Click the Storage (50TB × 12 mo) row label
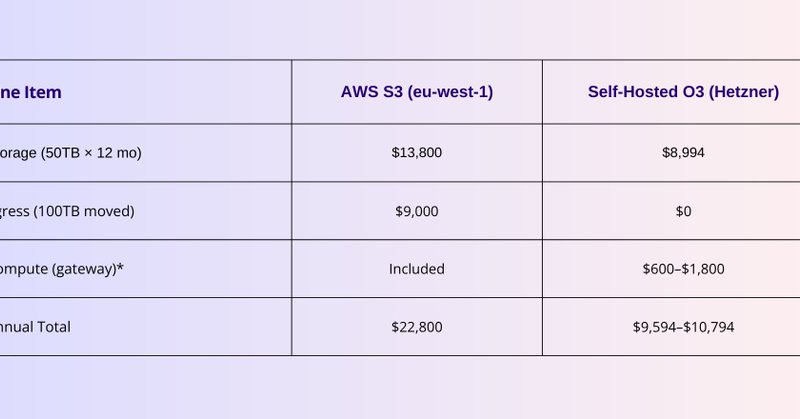The width and height of the screenshot is (800, 419). click(70, 153)
